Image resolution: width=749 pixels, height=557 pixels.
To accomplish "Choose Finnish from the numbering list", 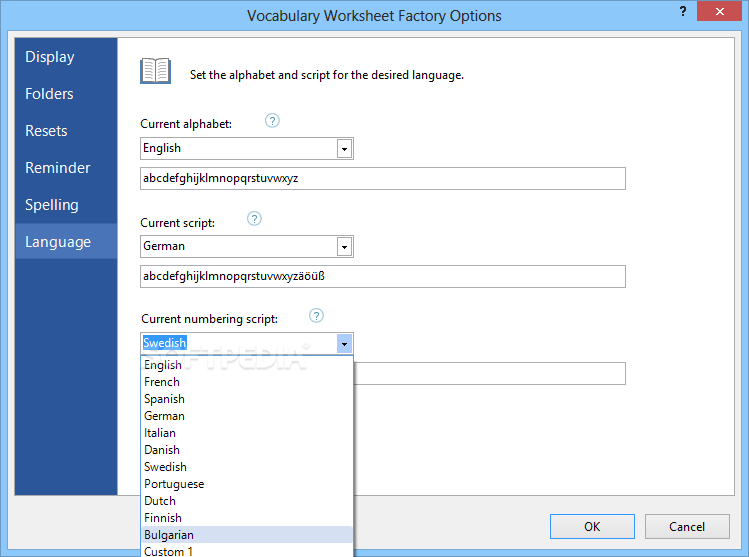I will (x=247, y=518).
